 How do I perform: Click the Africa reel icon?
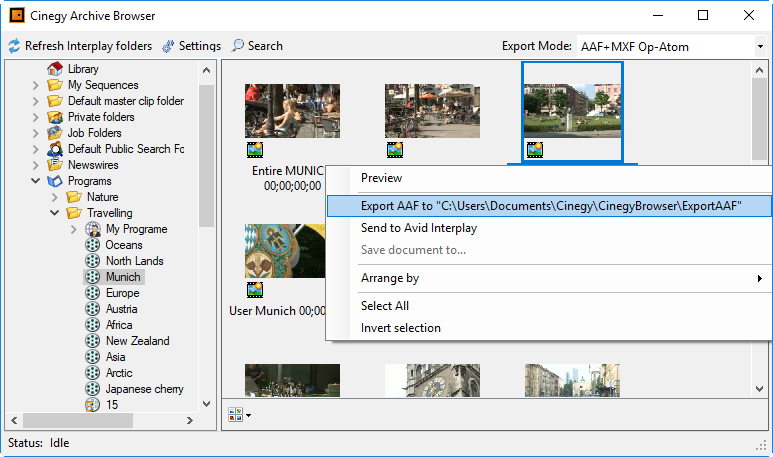93,325
